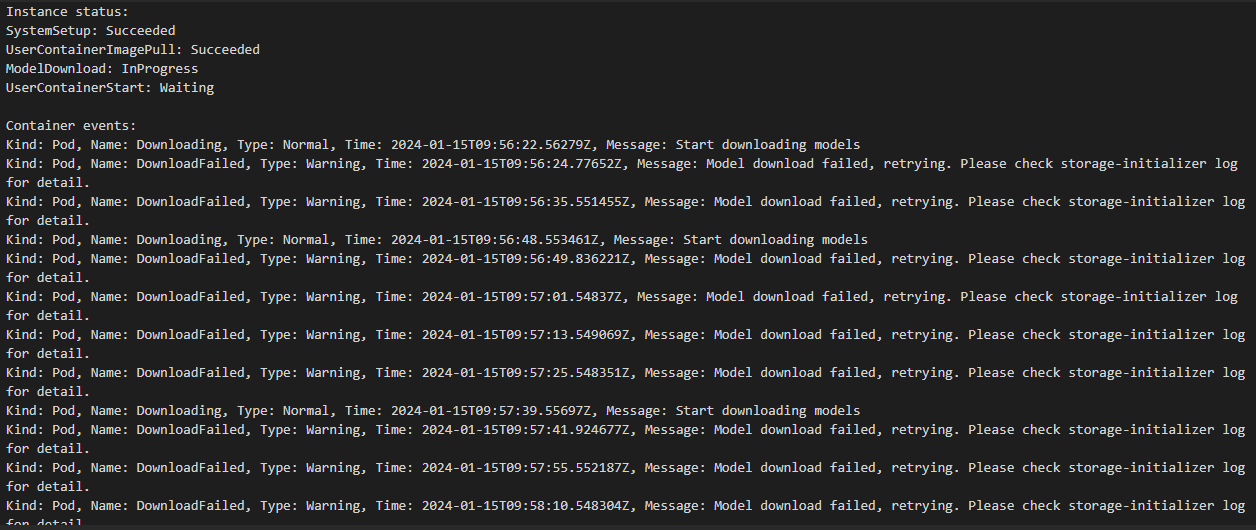1256x530 pixels.
Task: Click the event line at 09:57:55.552187Z
Action: (625, 477)
